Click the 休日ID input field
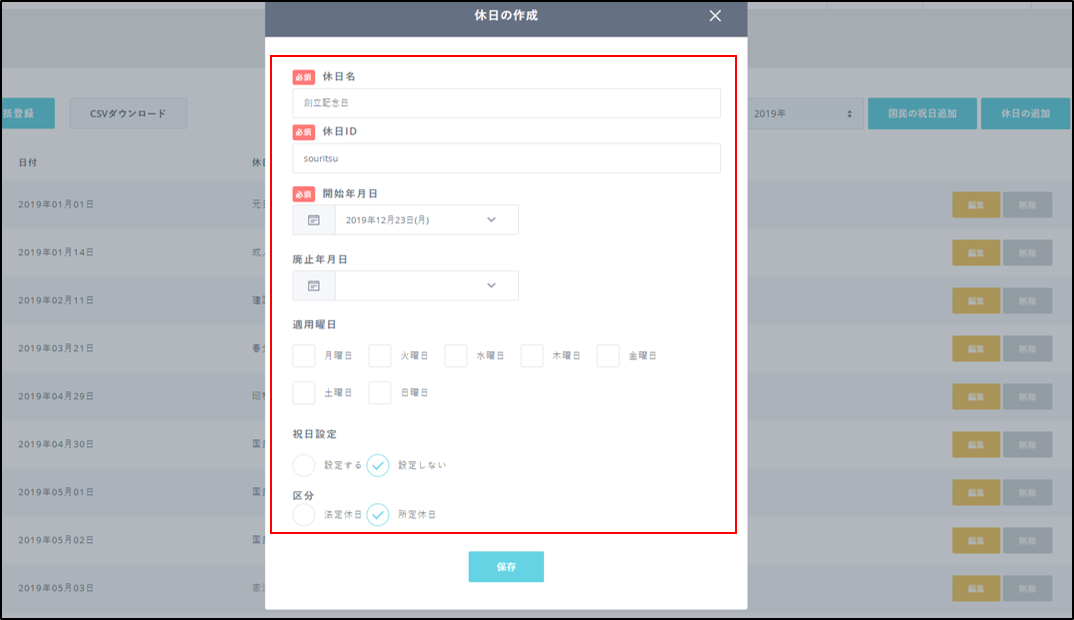This screenshot has height=620, width=1074. 506,158
